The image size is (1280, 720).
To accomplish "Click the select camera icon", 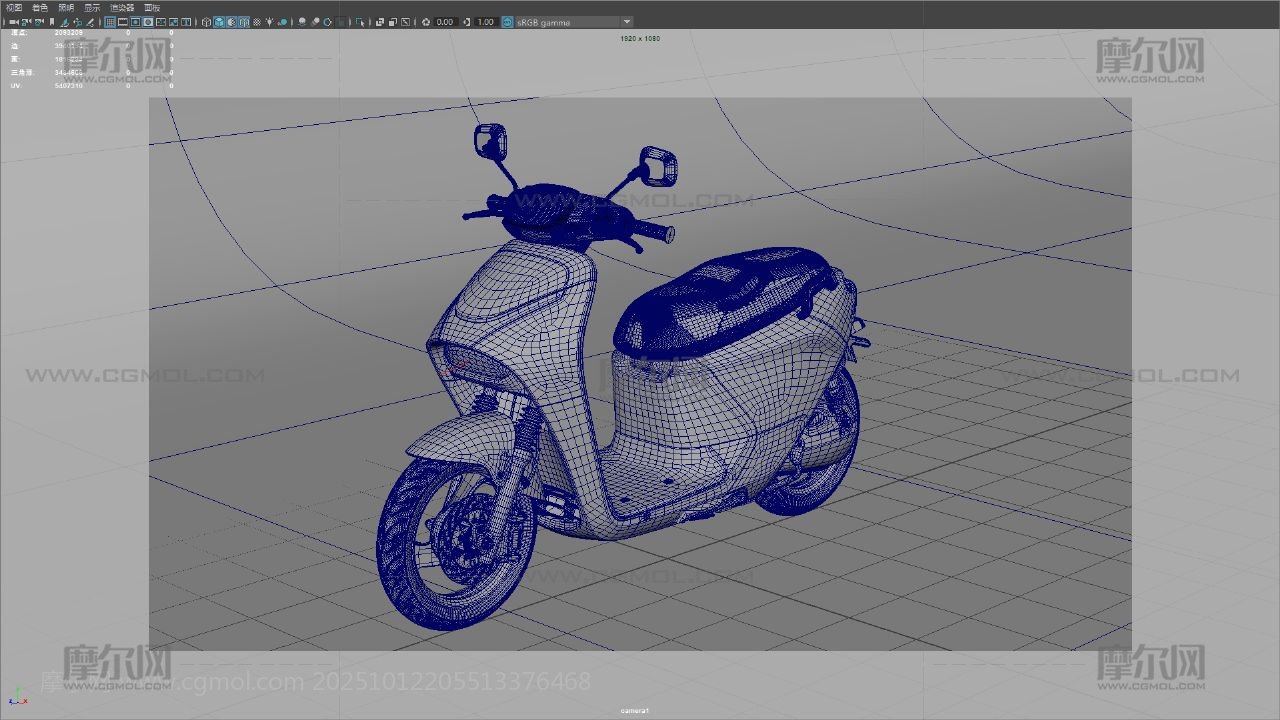I will (13, 22).
